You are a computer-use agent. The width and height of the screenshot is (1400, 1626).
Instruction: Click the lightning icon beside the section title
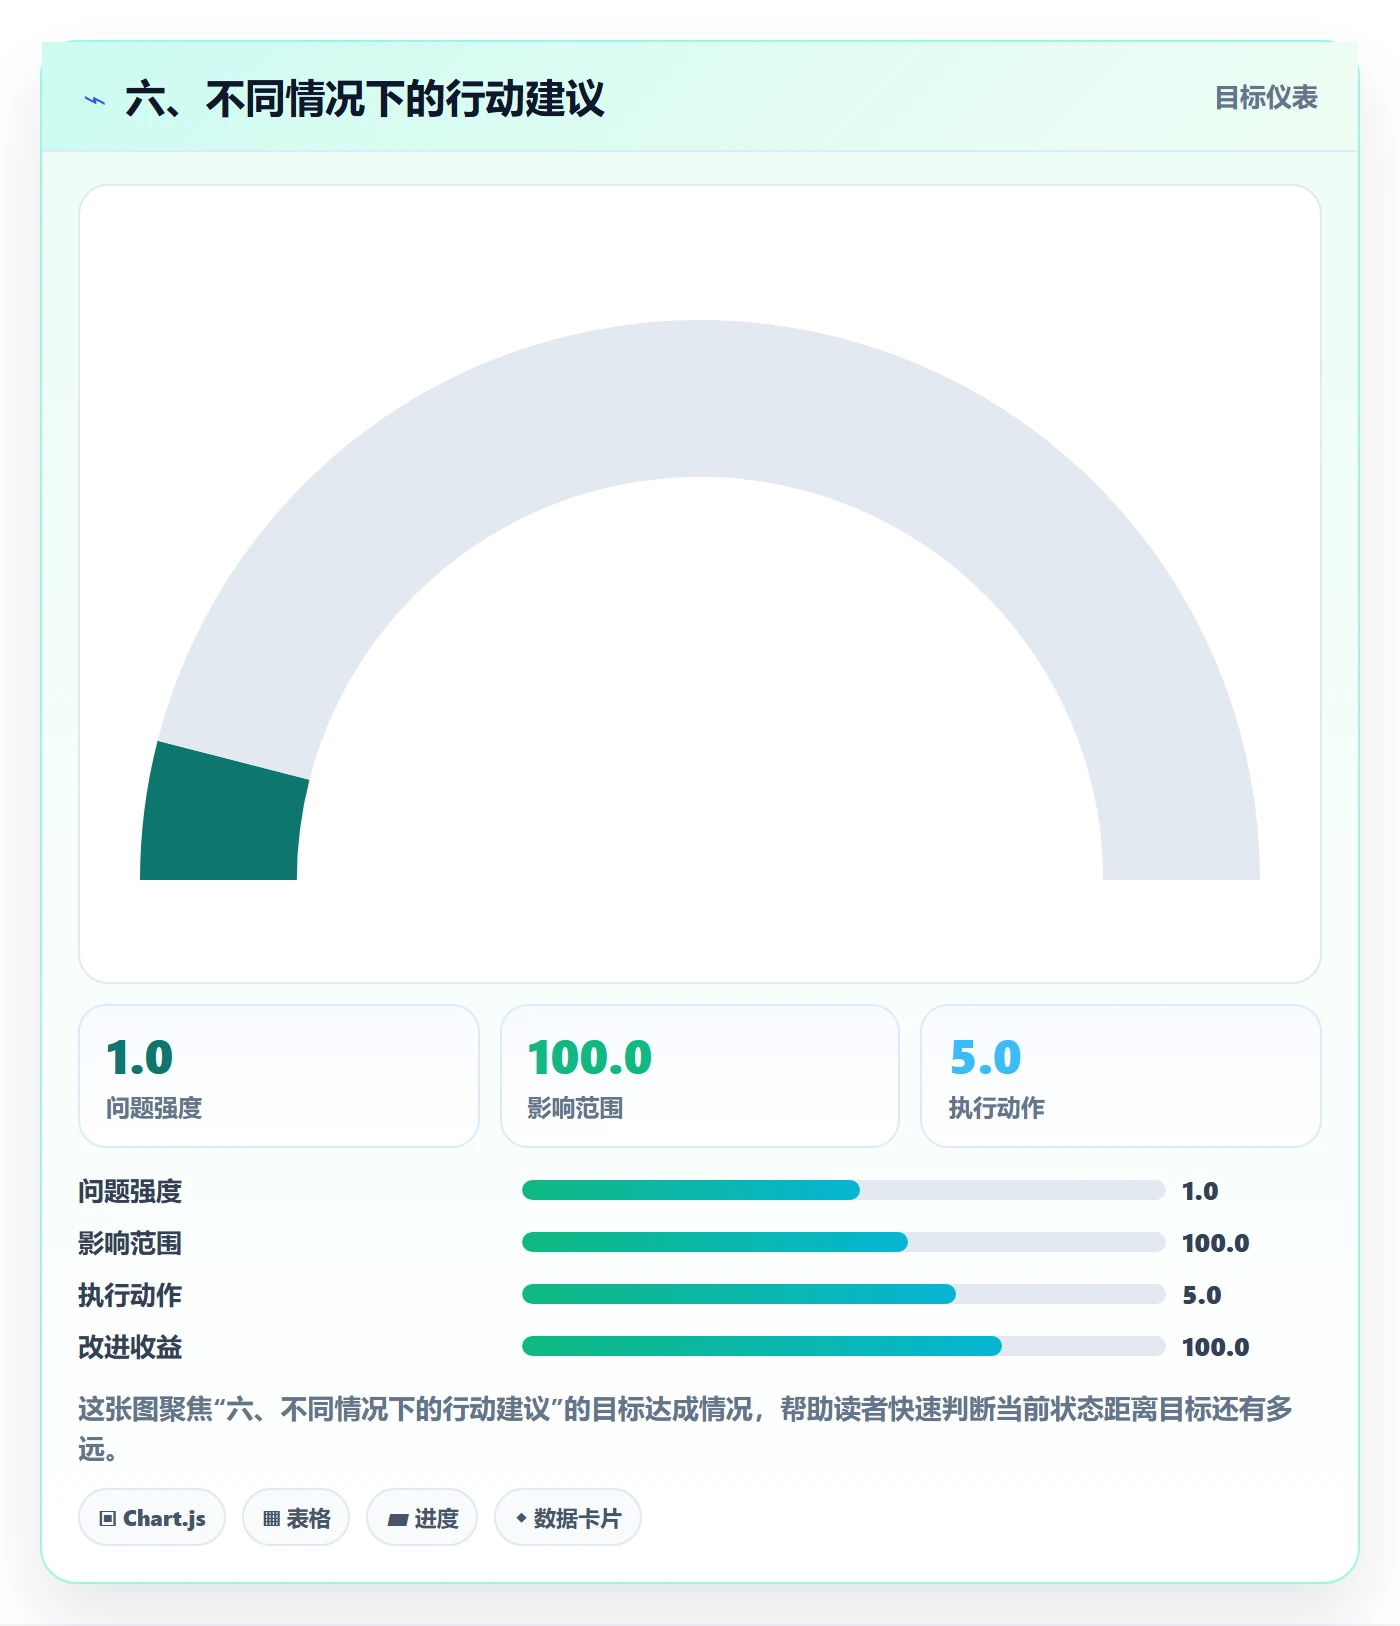[x=95, y=100]
